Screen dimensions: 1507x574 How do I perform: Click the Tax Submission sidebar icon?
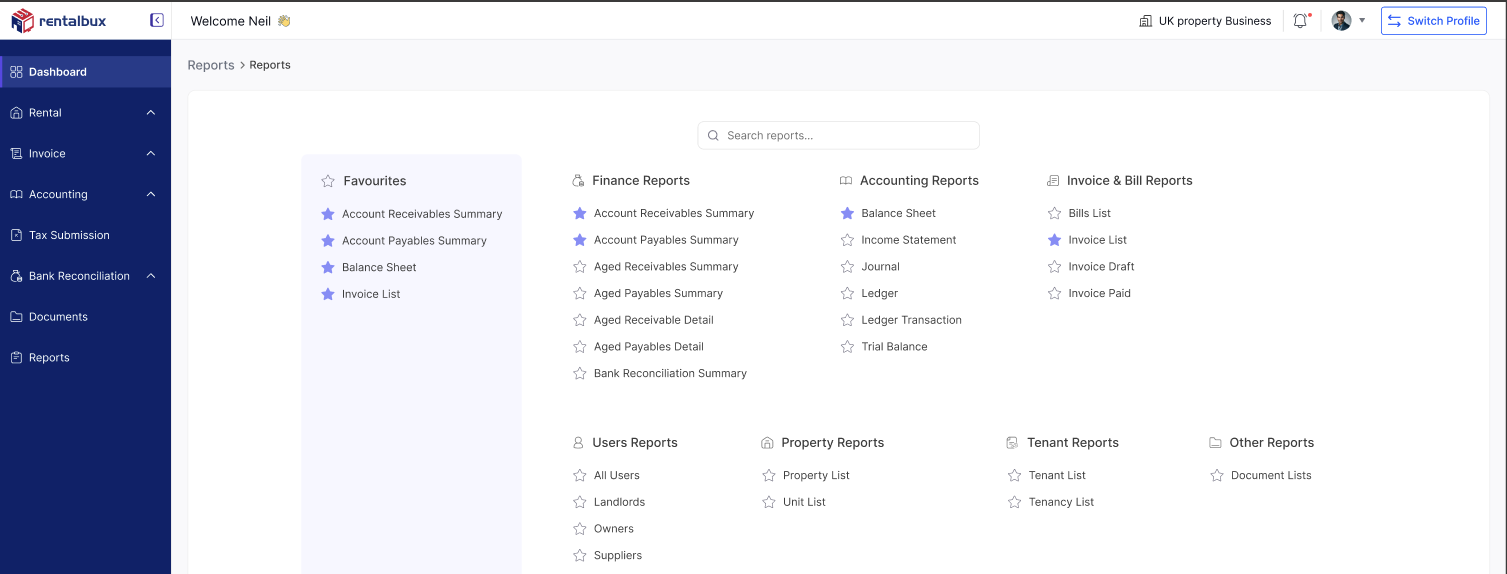click(16, 235)
